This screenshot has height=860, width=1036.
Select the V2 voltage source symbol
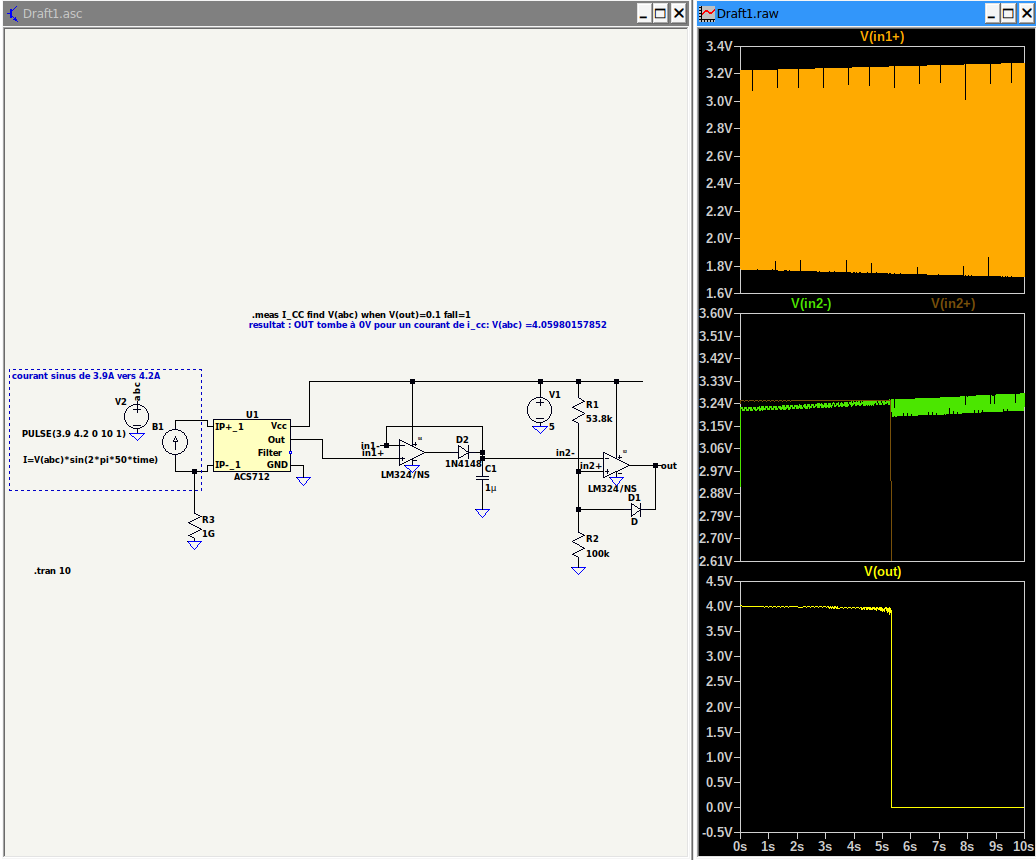tap(136, 415)
